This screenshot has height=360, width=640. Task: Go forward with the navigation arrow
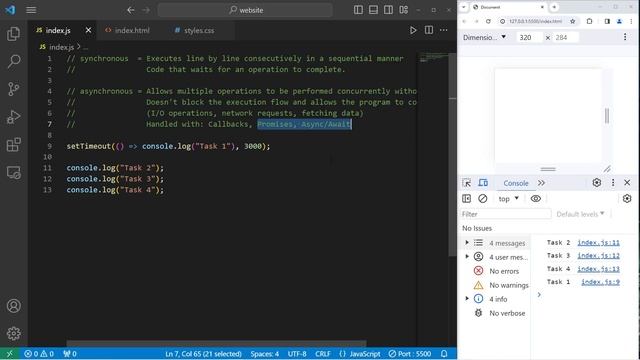[146, 10]
